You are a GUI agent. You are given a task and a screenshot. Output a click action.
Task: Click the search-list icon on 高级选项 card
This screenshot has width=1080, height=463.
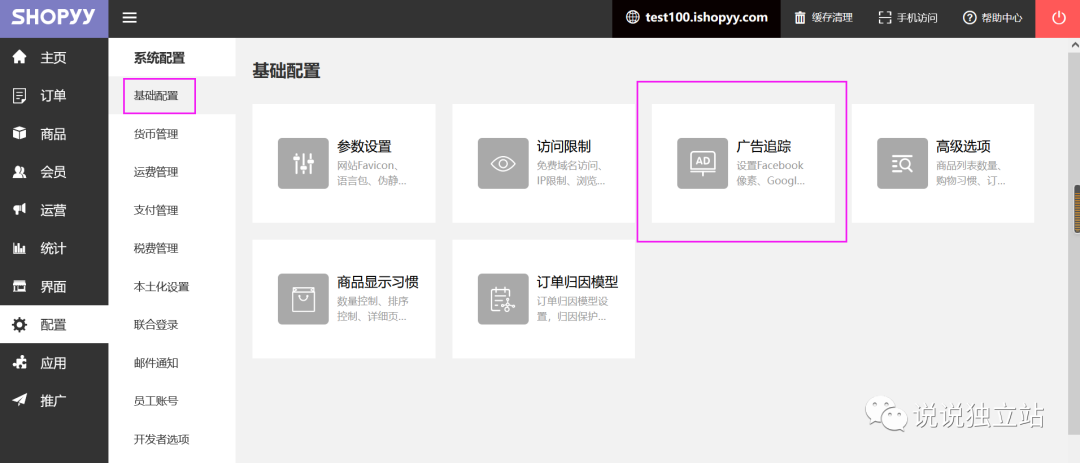[902, 163]
